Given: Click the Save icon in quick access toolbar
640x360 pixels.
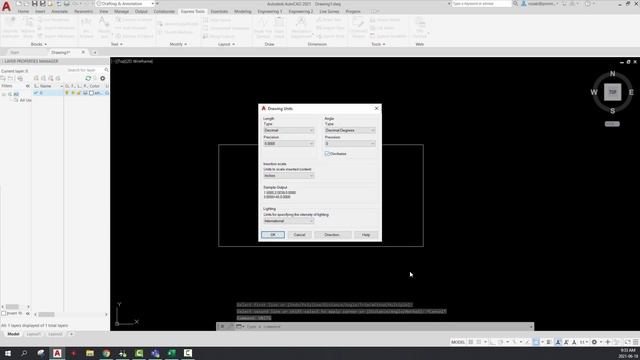Looking at the screenshot, I should [35, 4].
